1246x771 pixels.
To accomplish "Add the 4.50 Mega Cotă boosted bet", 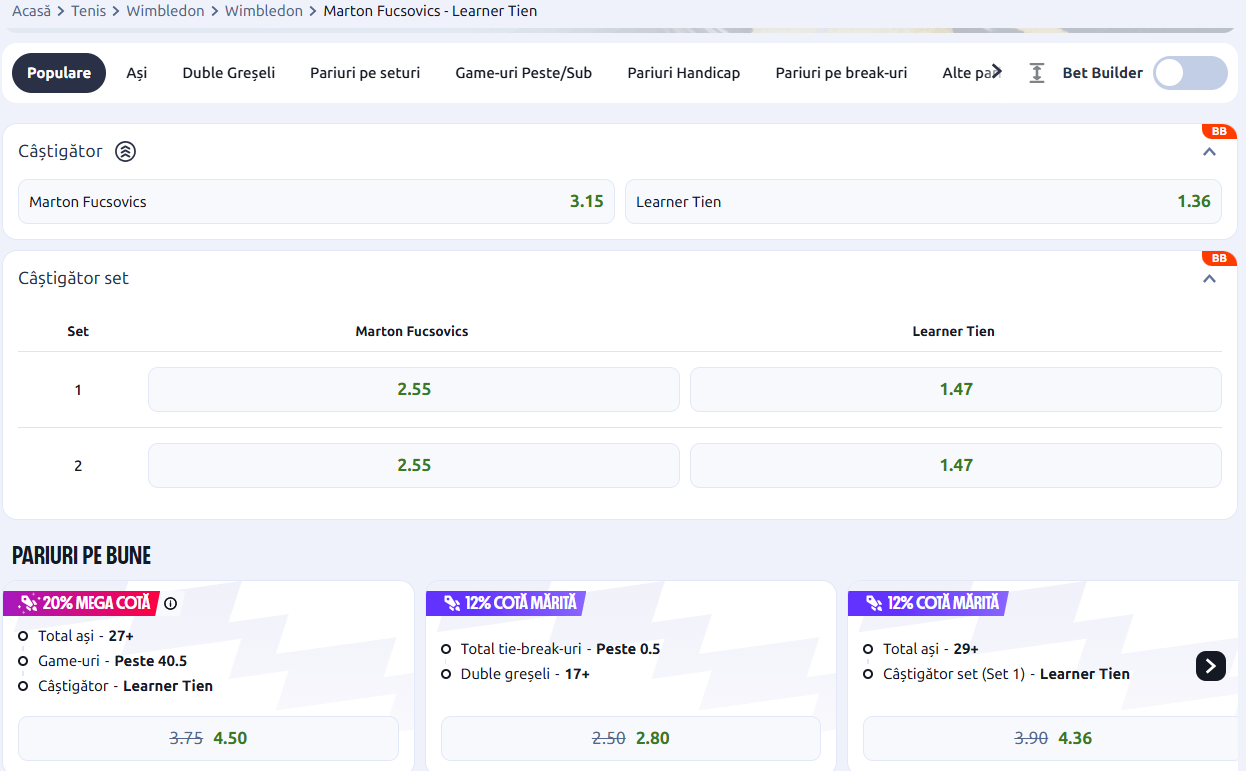I will pos(208,738).
